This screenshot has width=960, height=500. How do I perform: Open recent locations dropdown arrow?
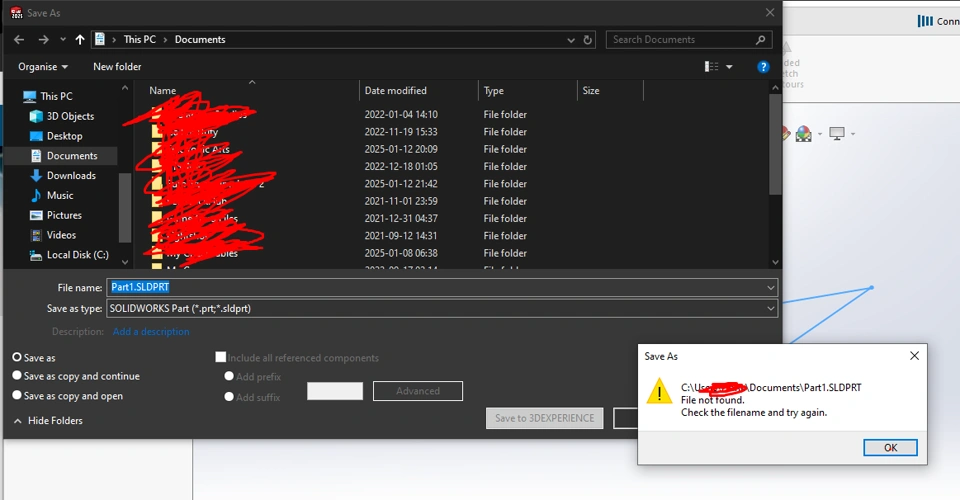[x=62, y=40]
